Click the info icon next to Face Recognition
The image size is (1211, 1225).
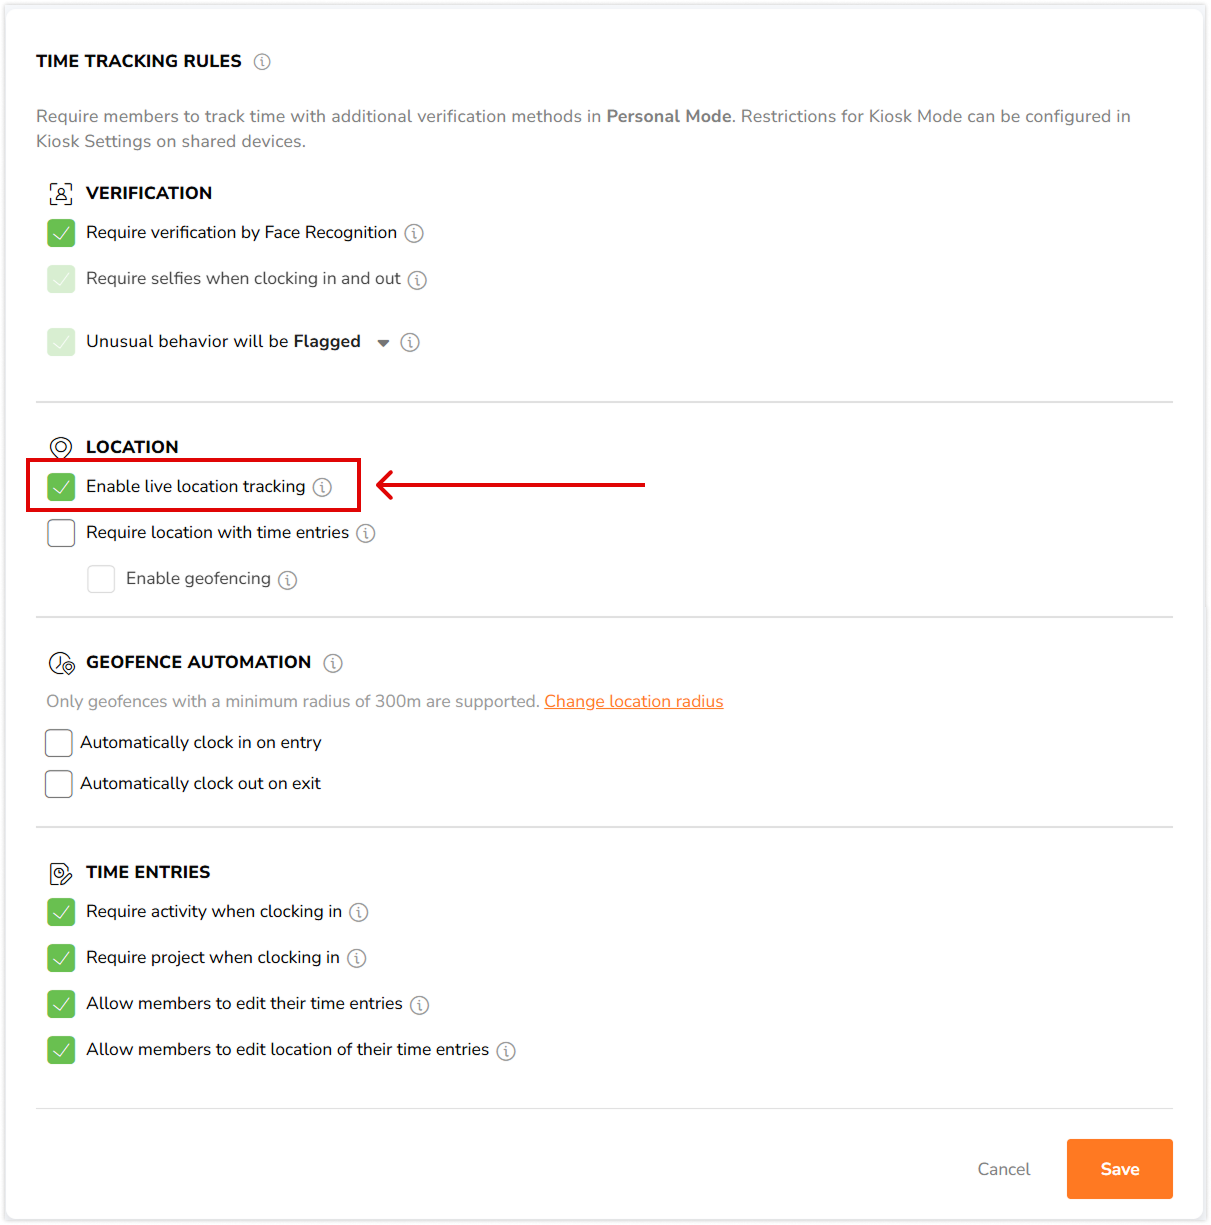[x=413, y=233]
